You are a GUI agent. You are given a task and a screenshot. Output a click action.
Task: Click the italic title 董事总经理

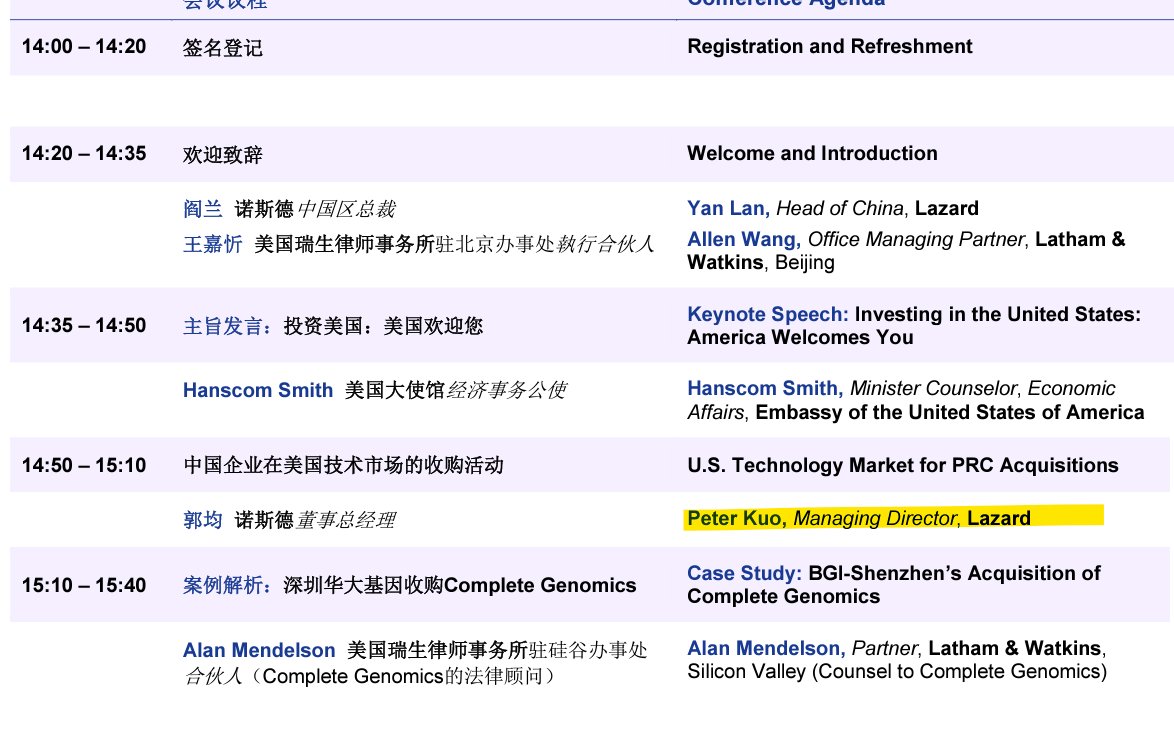(346, 520)
